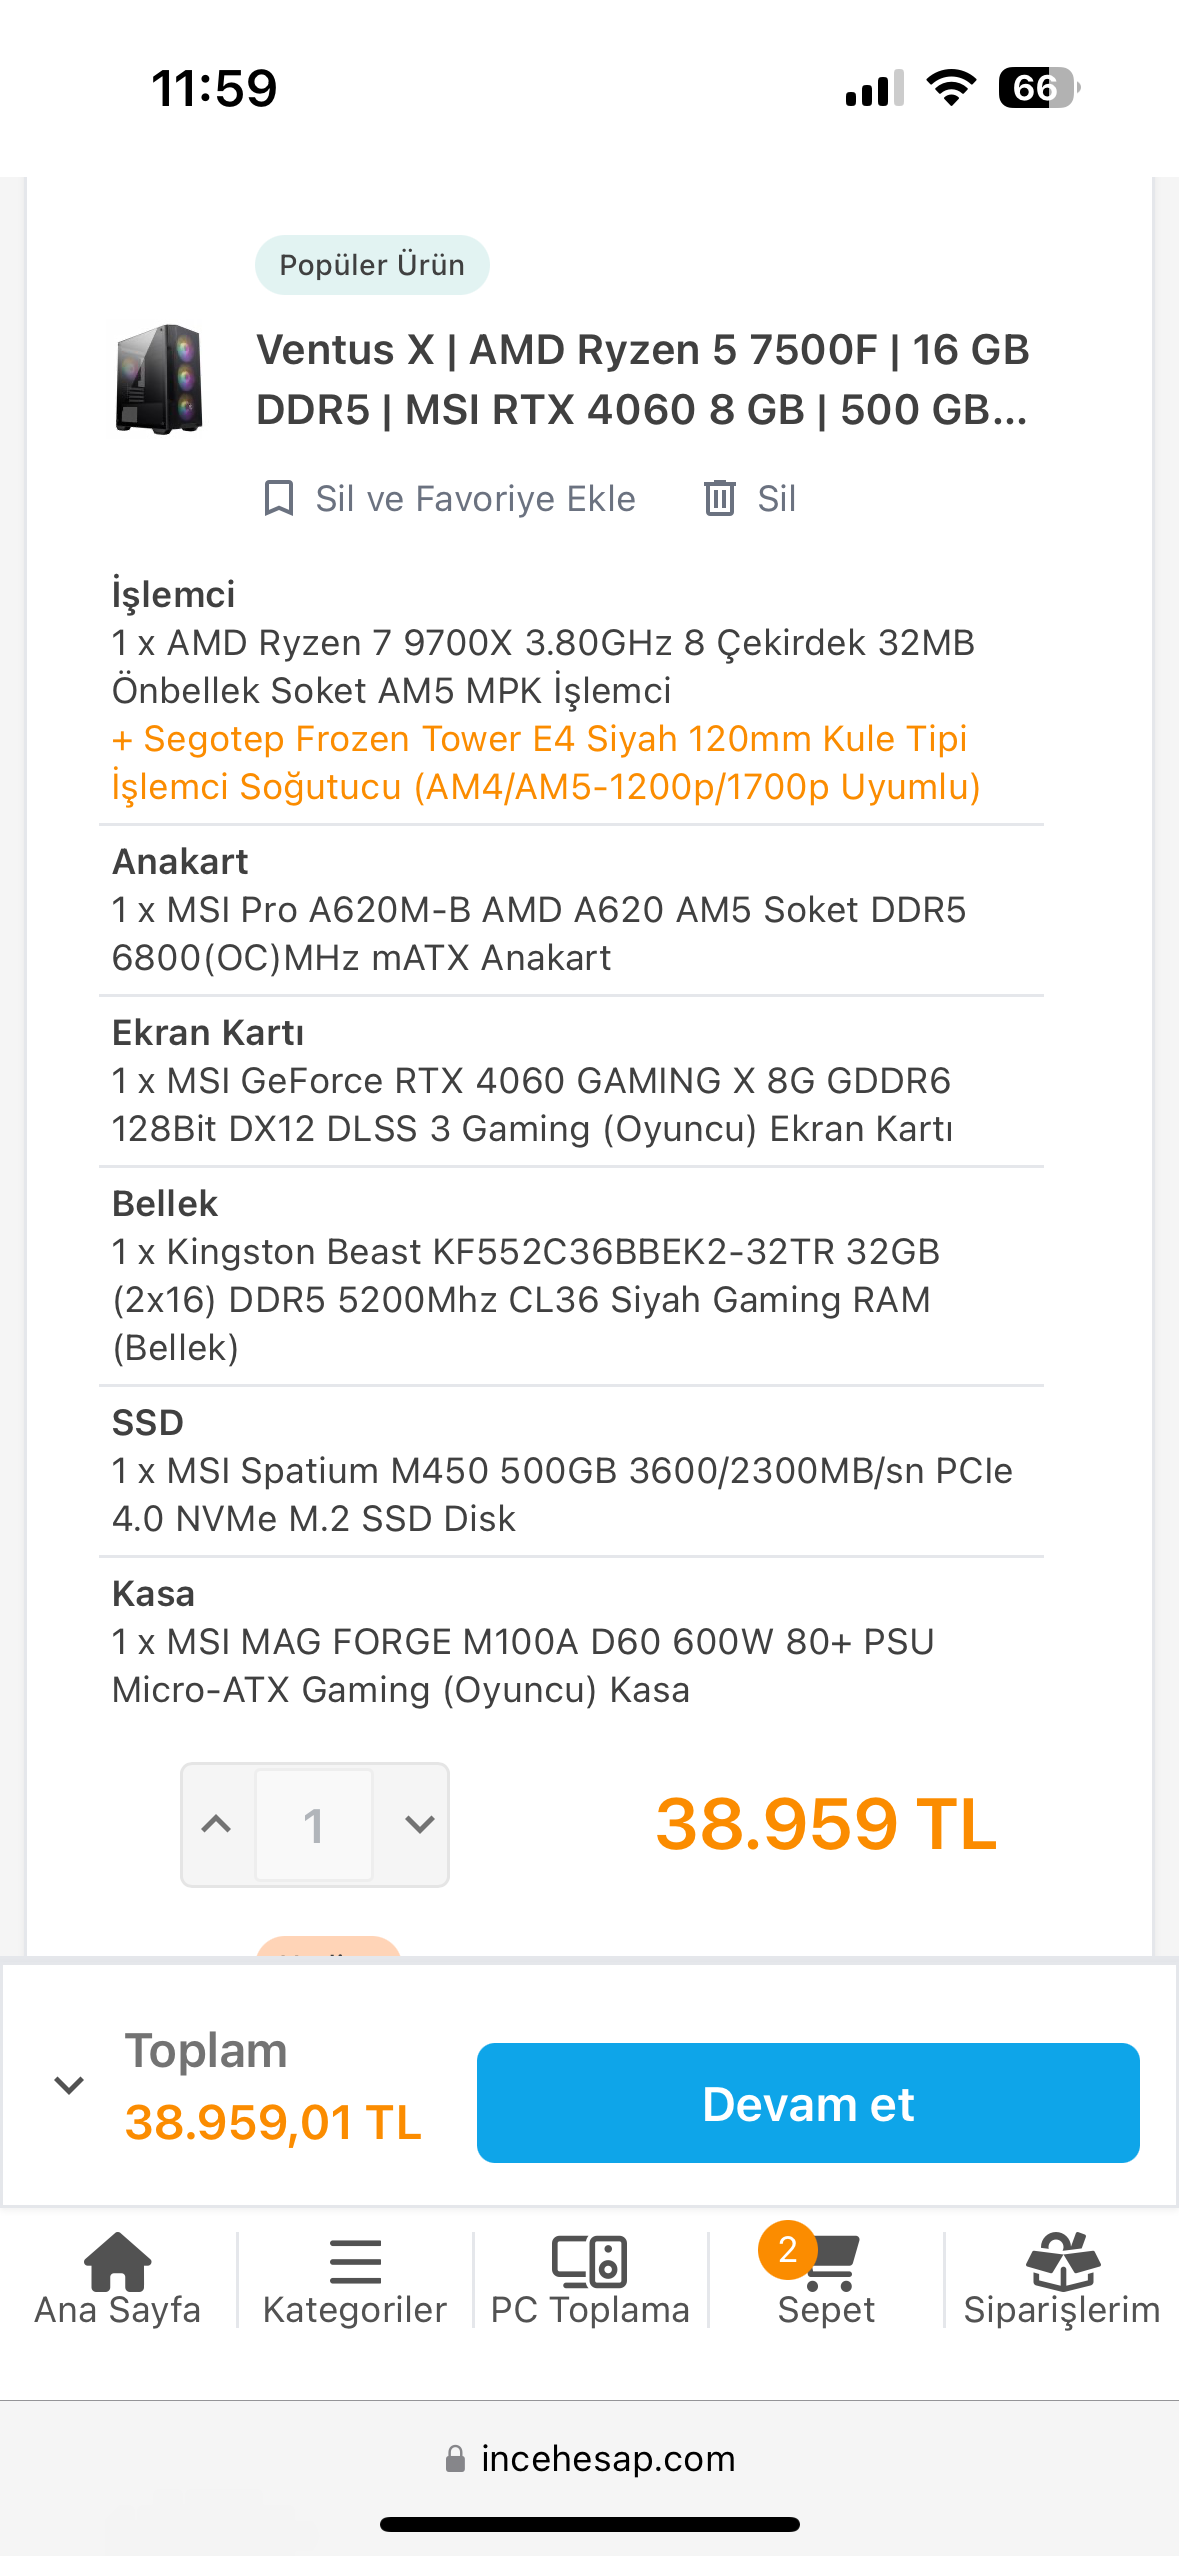Open Siparişlerim orders box icon

1062,2260
